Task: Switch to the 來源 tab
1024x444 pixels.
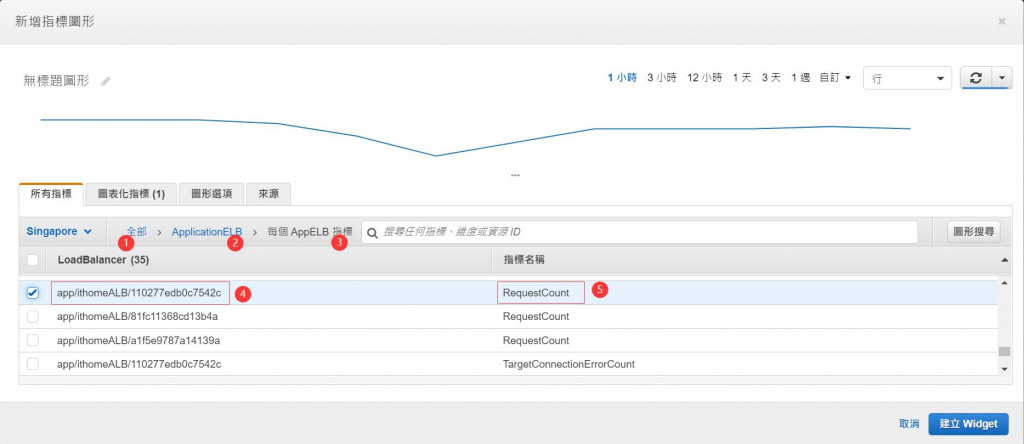Action: (268, 194)
